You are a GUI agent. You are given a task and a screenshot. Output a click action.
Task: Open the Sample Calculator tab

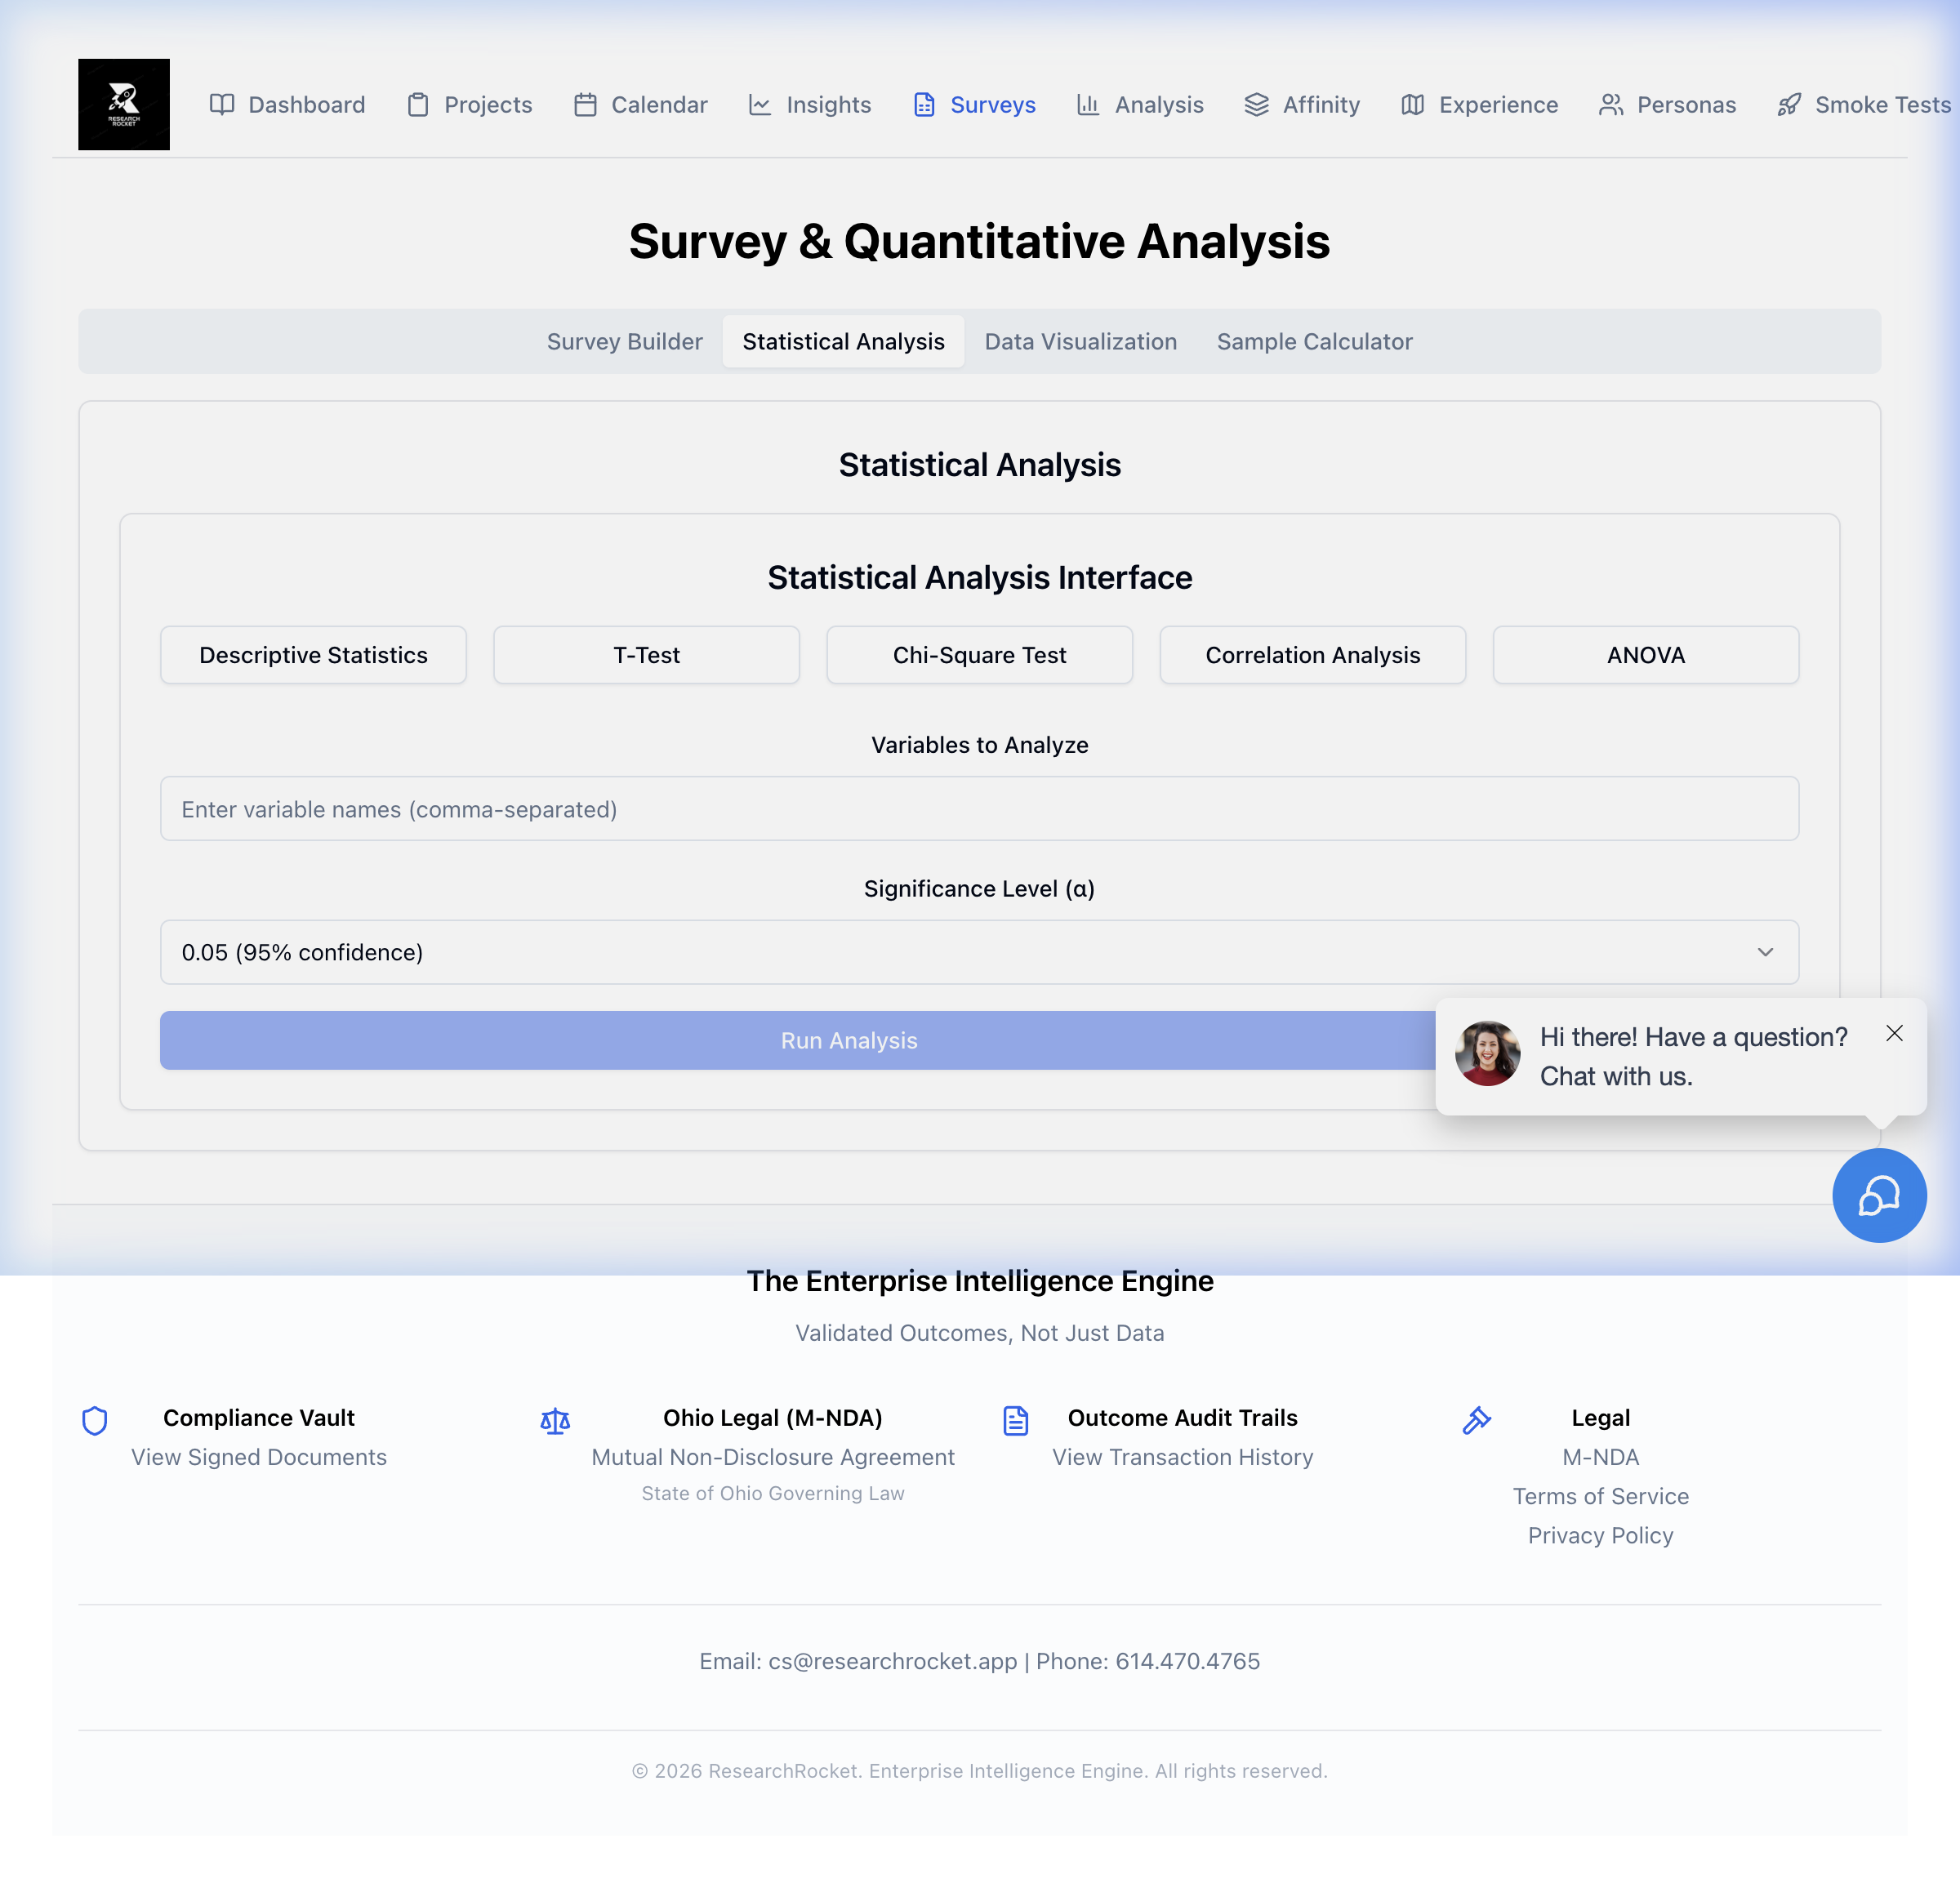(x=1314, y=341)
